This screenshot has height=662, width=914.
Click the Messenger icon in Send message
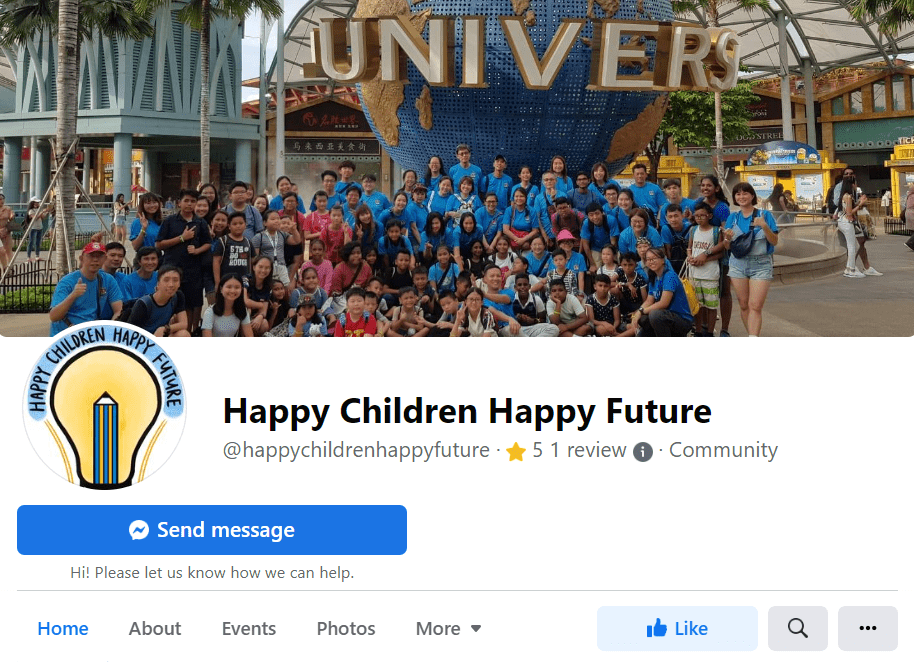(x=139, y=530)
